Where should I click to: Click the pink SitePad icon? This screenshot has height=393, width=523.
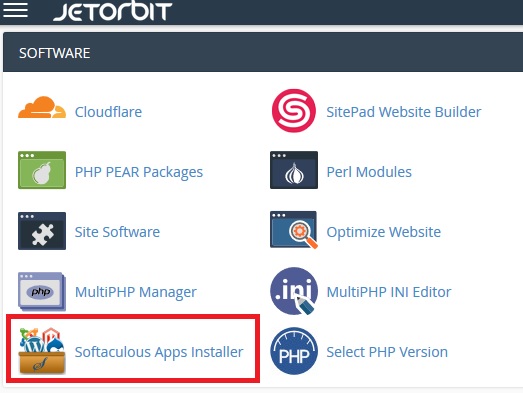(294, 110)
